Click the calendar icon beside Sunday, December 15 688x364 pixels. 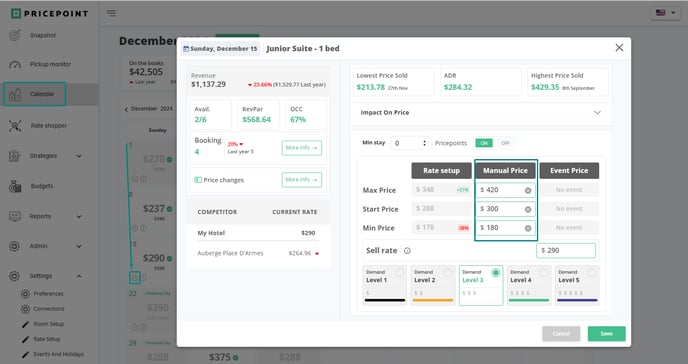[186, 49]
